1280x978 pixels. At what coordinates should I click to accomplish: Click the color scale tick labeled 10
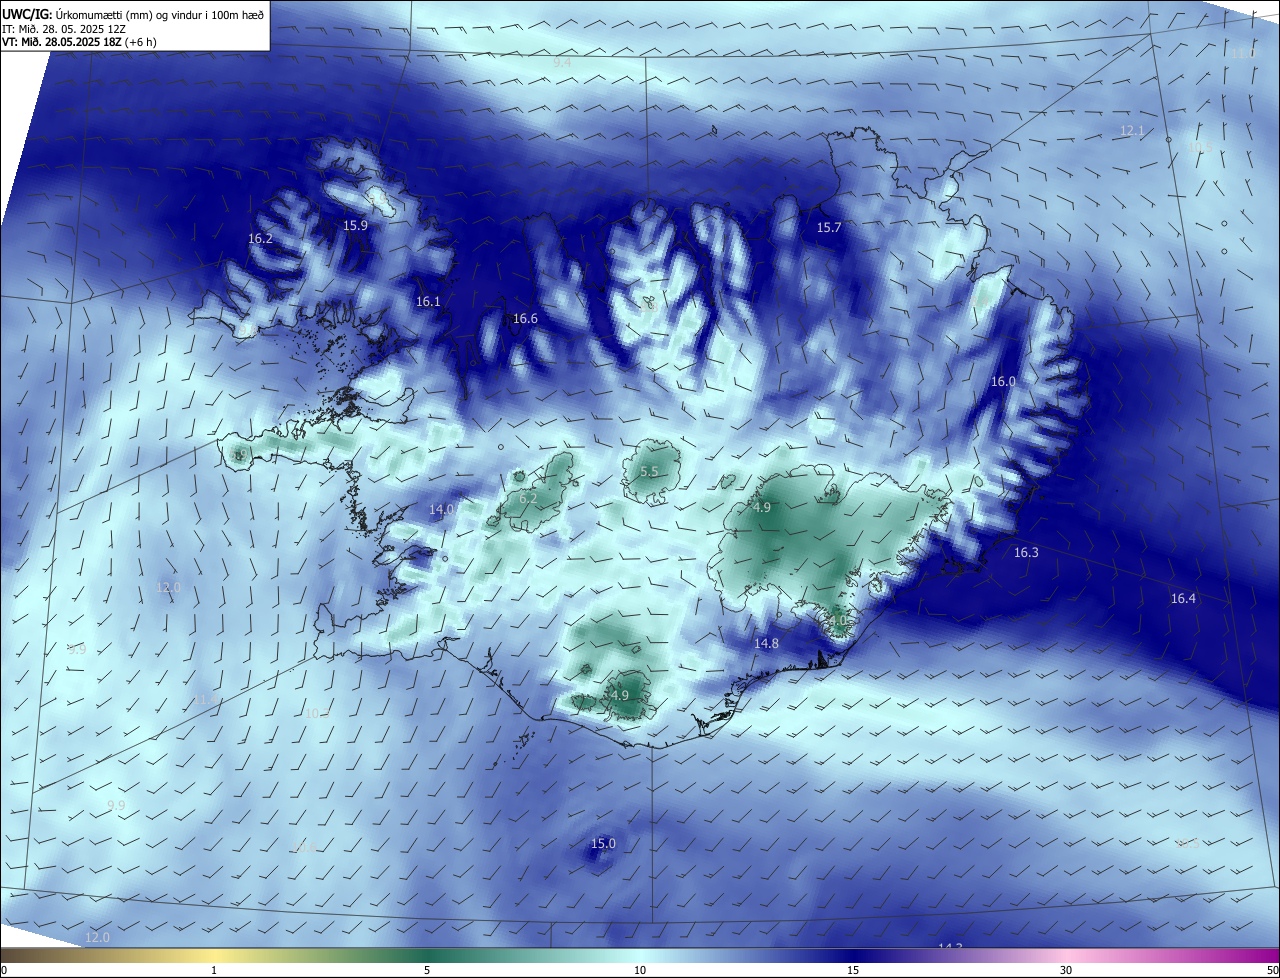(640, 970)
